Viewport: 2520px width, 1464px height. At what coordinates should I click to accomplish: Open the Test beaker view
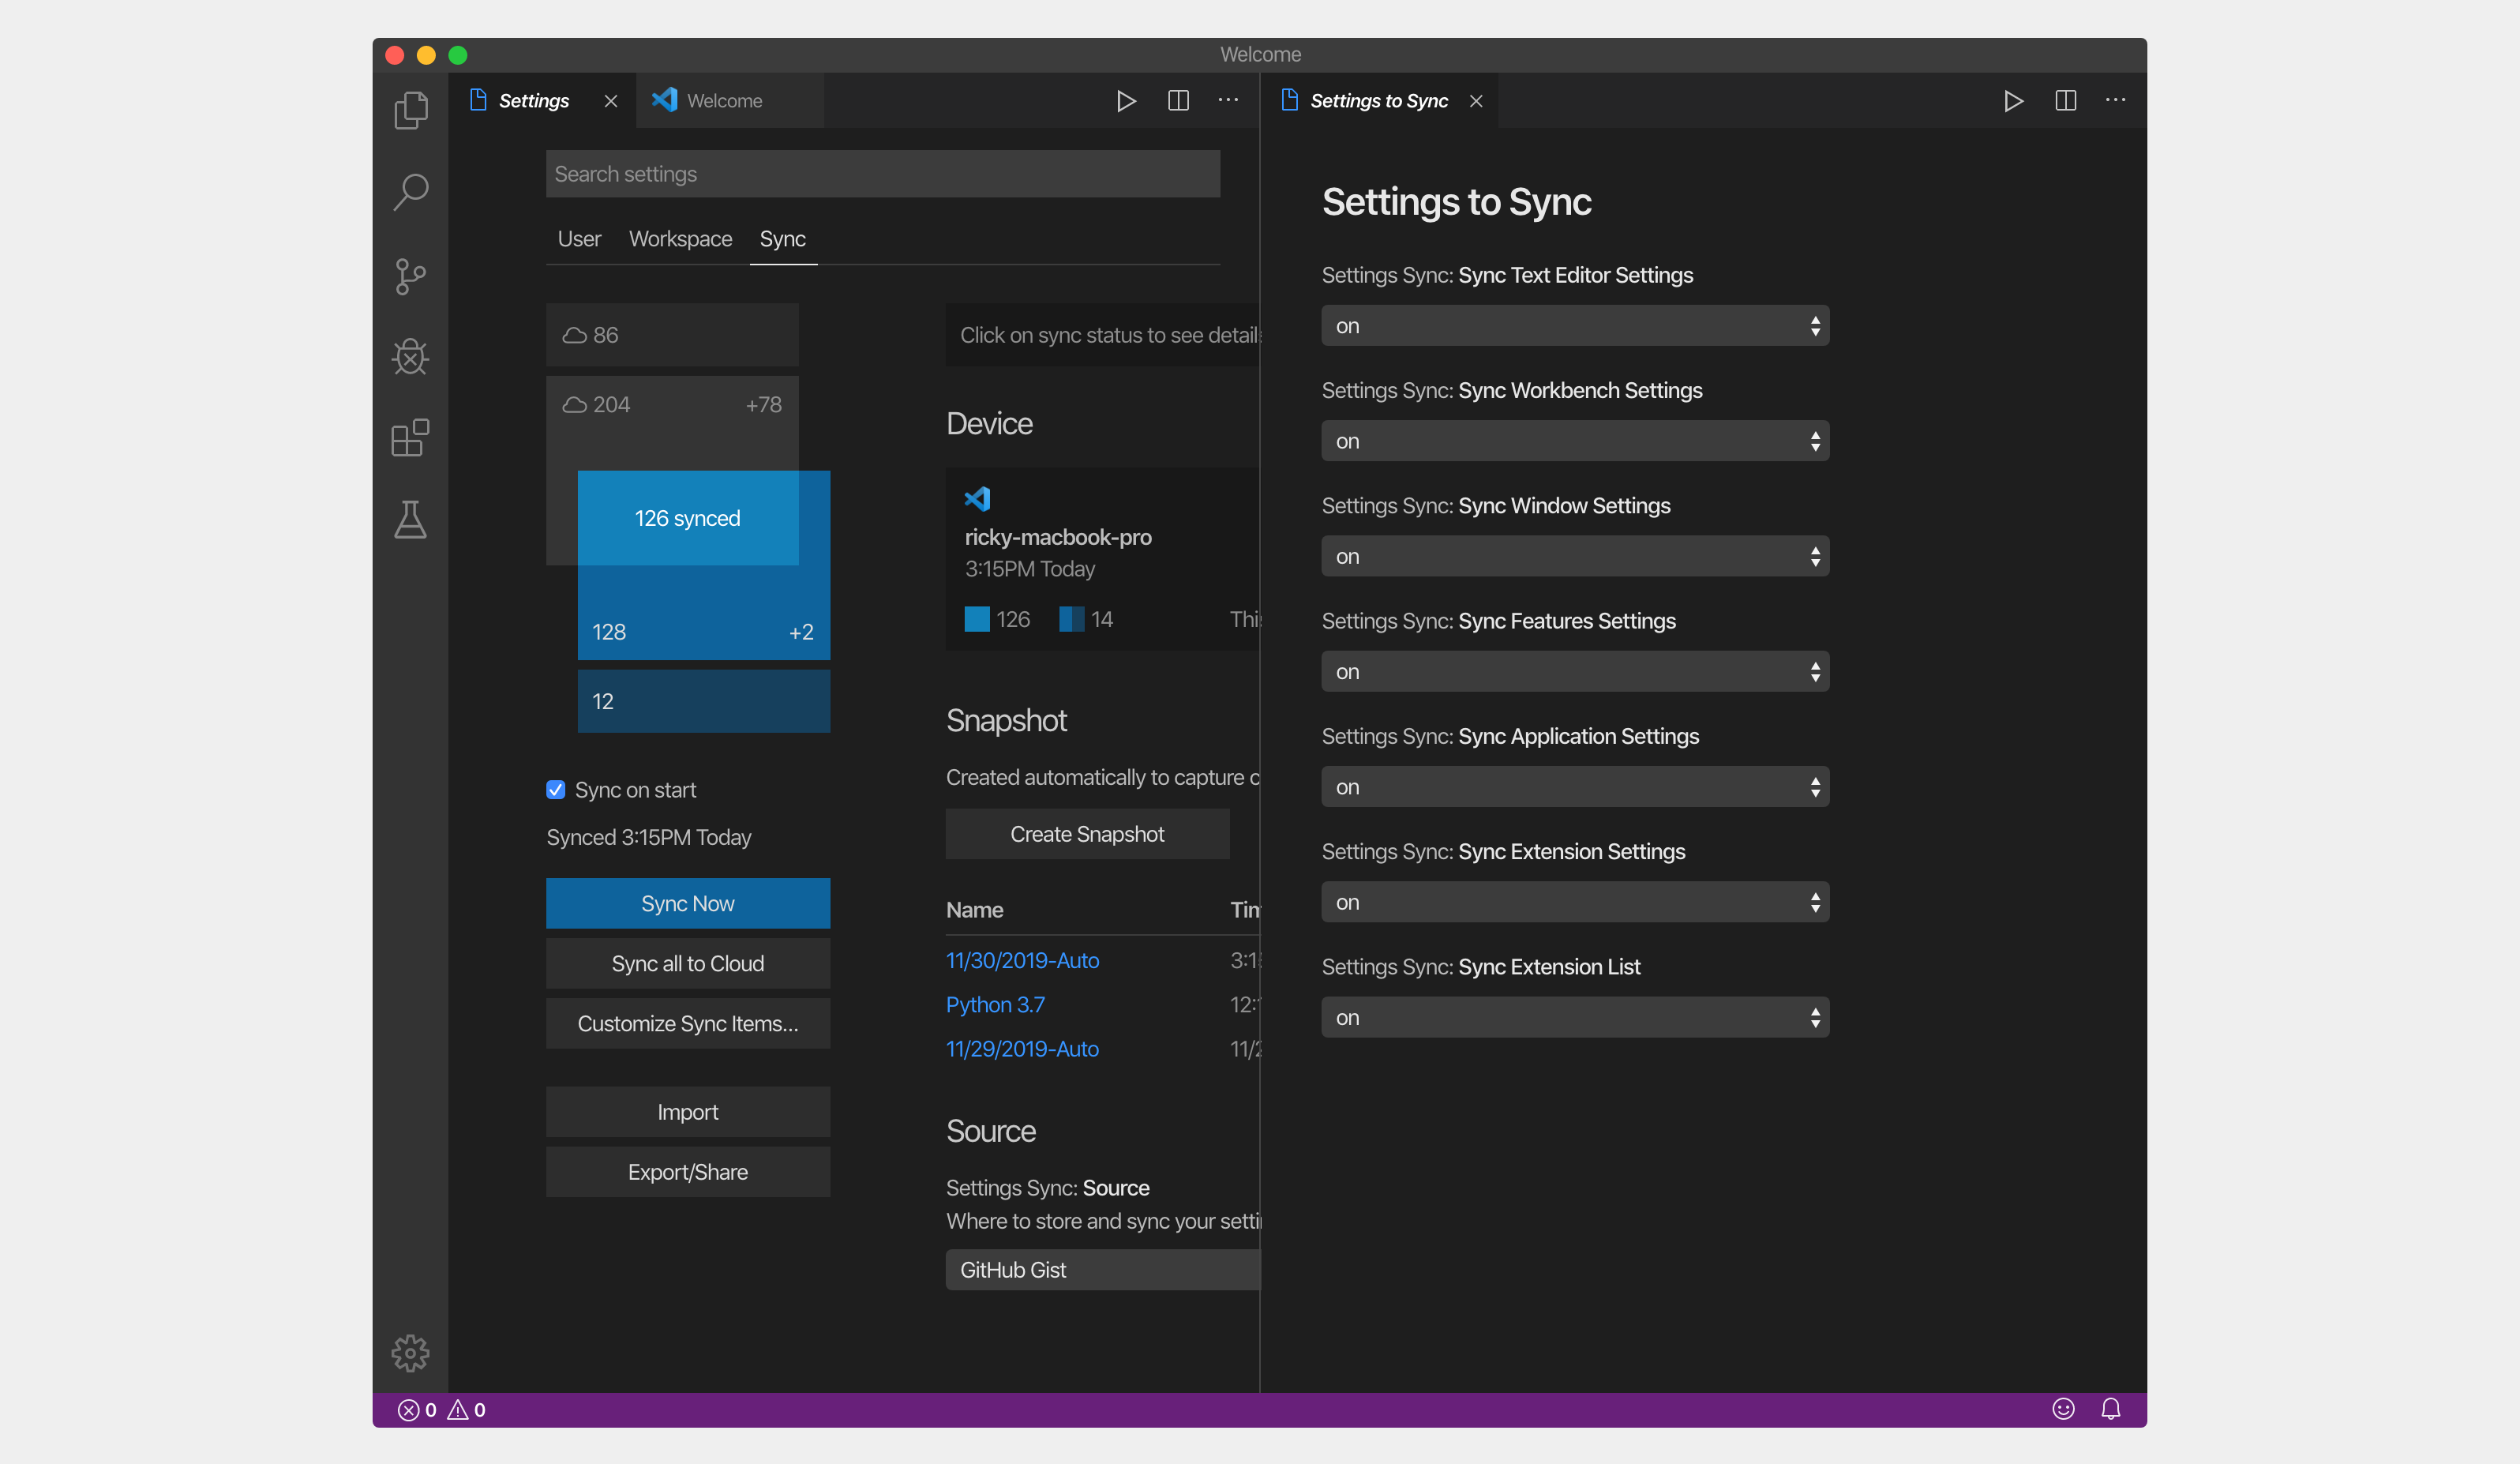click(x=410, y=519)
